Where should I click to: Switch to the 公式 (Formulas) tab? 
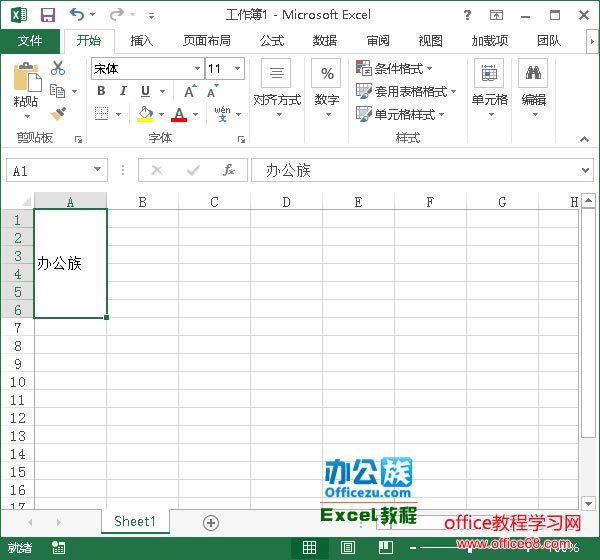[272, 41]
